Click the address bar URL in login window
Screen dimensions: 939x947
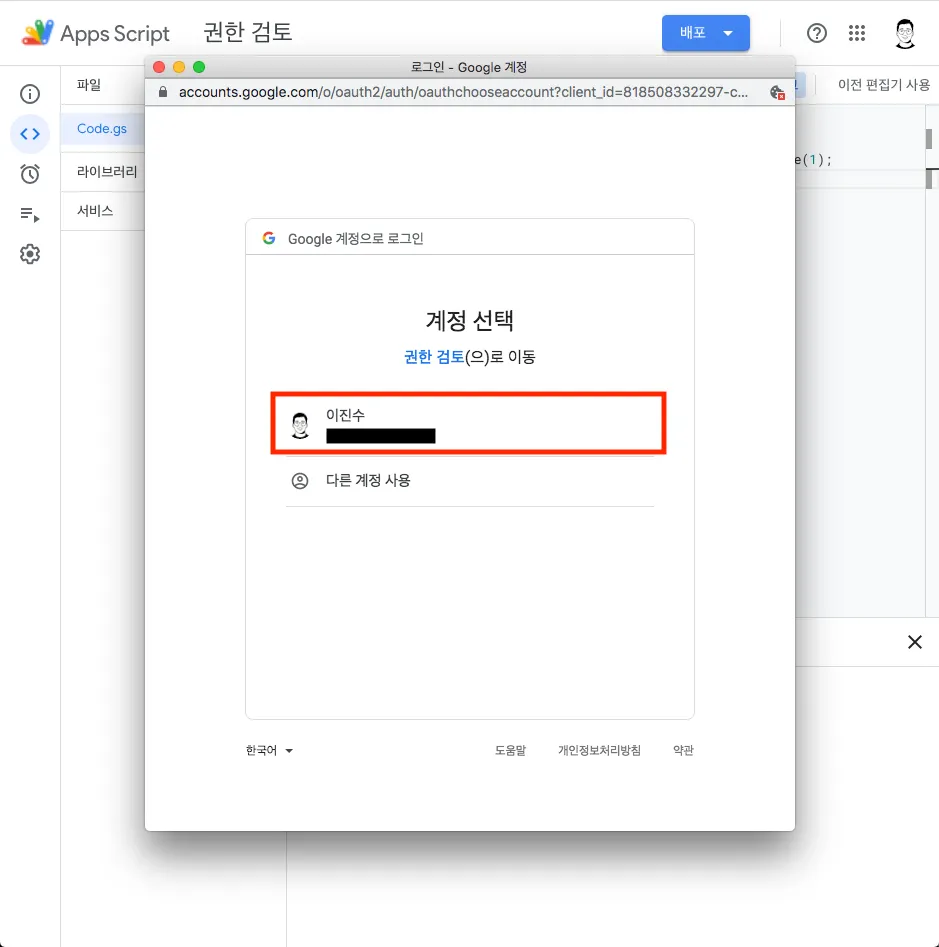tap(463, 92)
